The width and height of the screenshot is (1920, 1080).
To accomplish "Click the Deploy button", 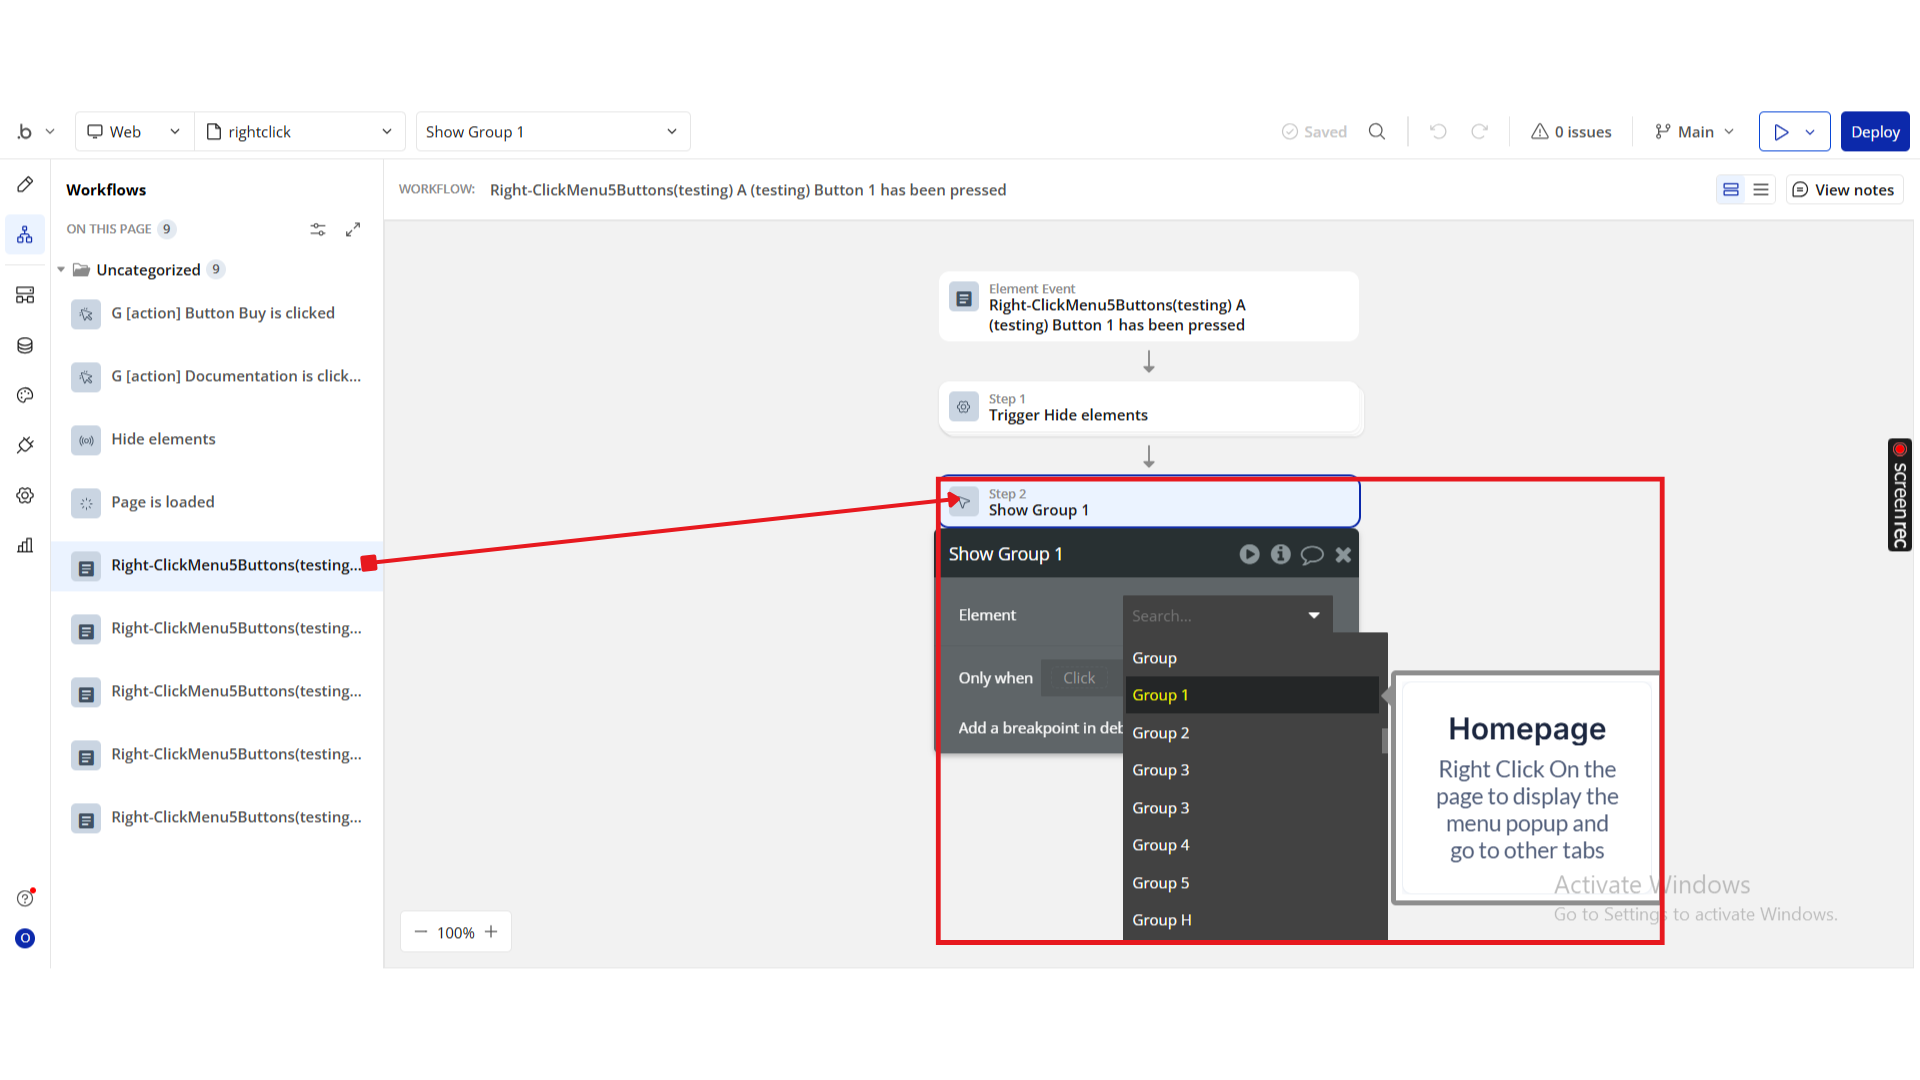I will pyautogui.click(x=1874, y=132).
